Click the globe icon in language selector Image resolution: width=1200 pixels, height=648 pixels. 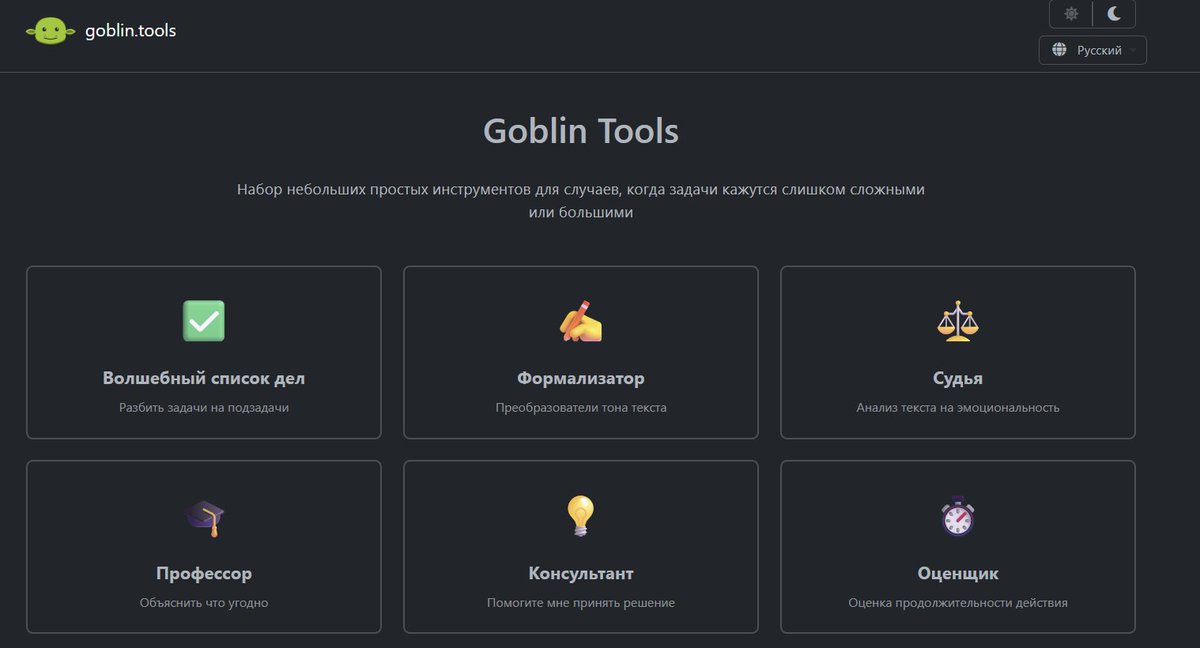point(1060,50)
